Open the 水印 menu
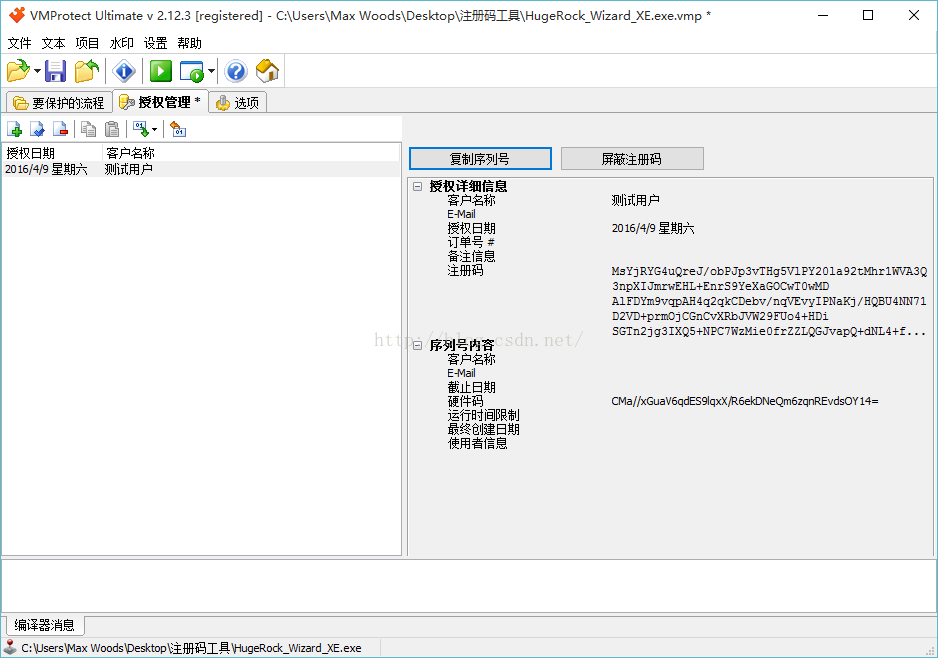938x658 pixels. click(121, 43)
